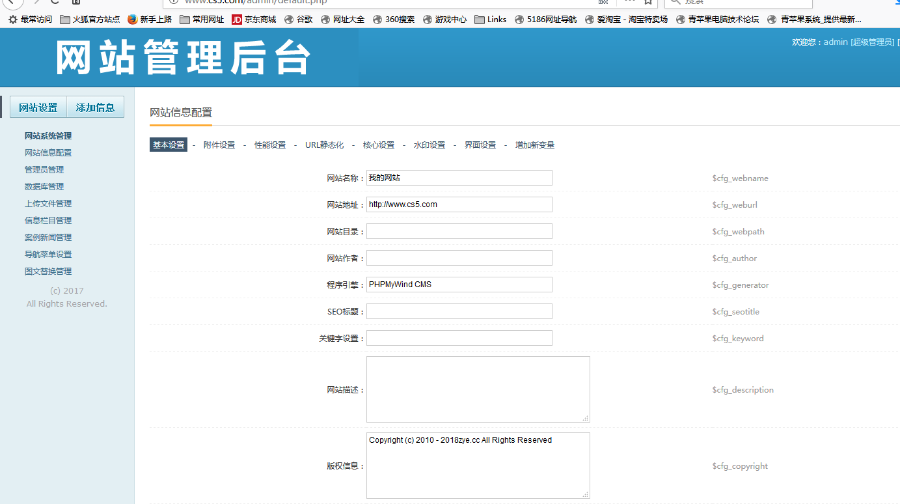The width and height of the screenshot is (900, 504).
Task: Open 上传文件管理 sidebar link
Action: click(48, 203)
